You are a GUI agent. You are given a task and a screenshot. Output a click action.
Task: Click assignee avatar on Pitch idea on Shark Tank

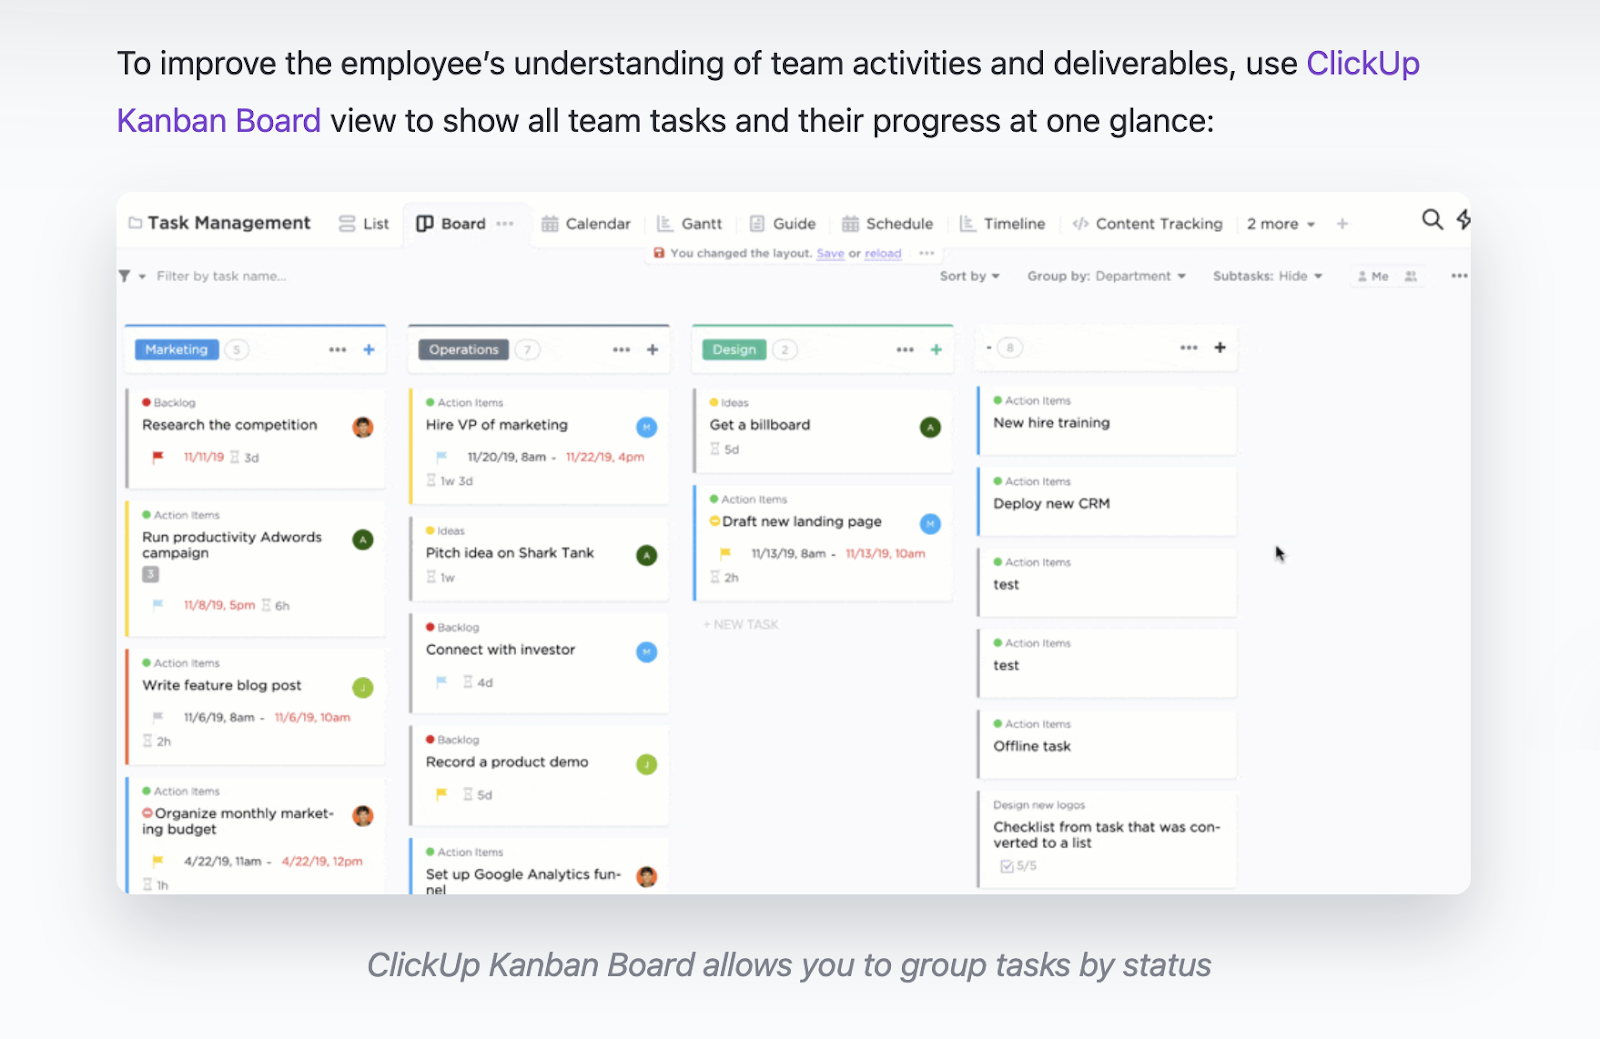click(647, 555)
